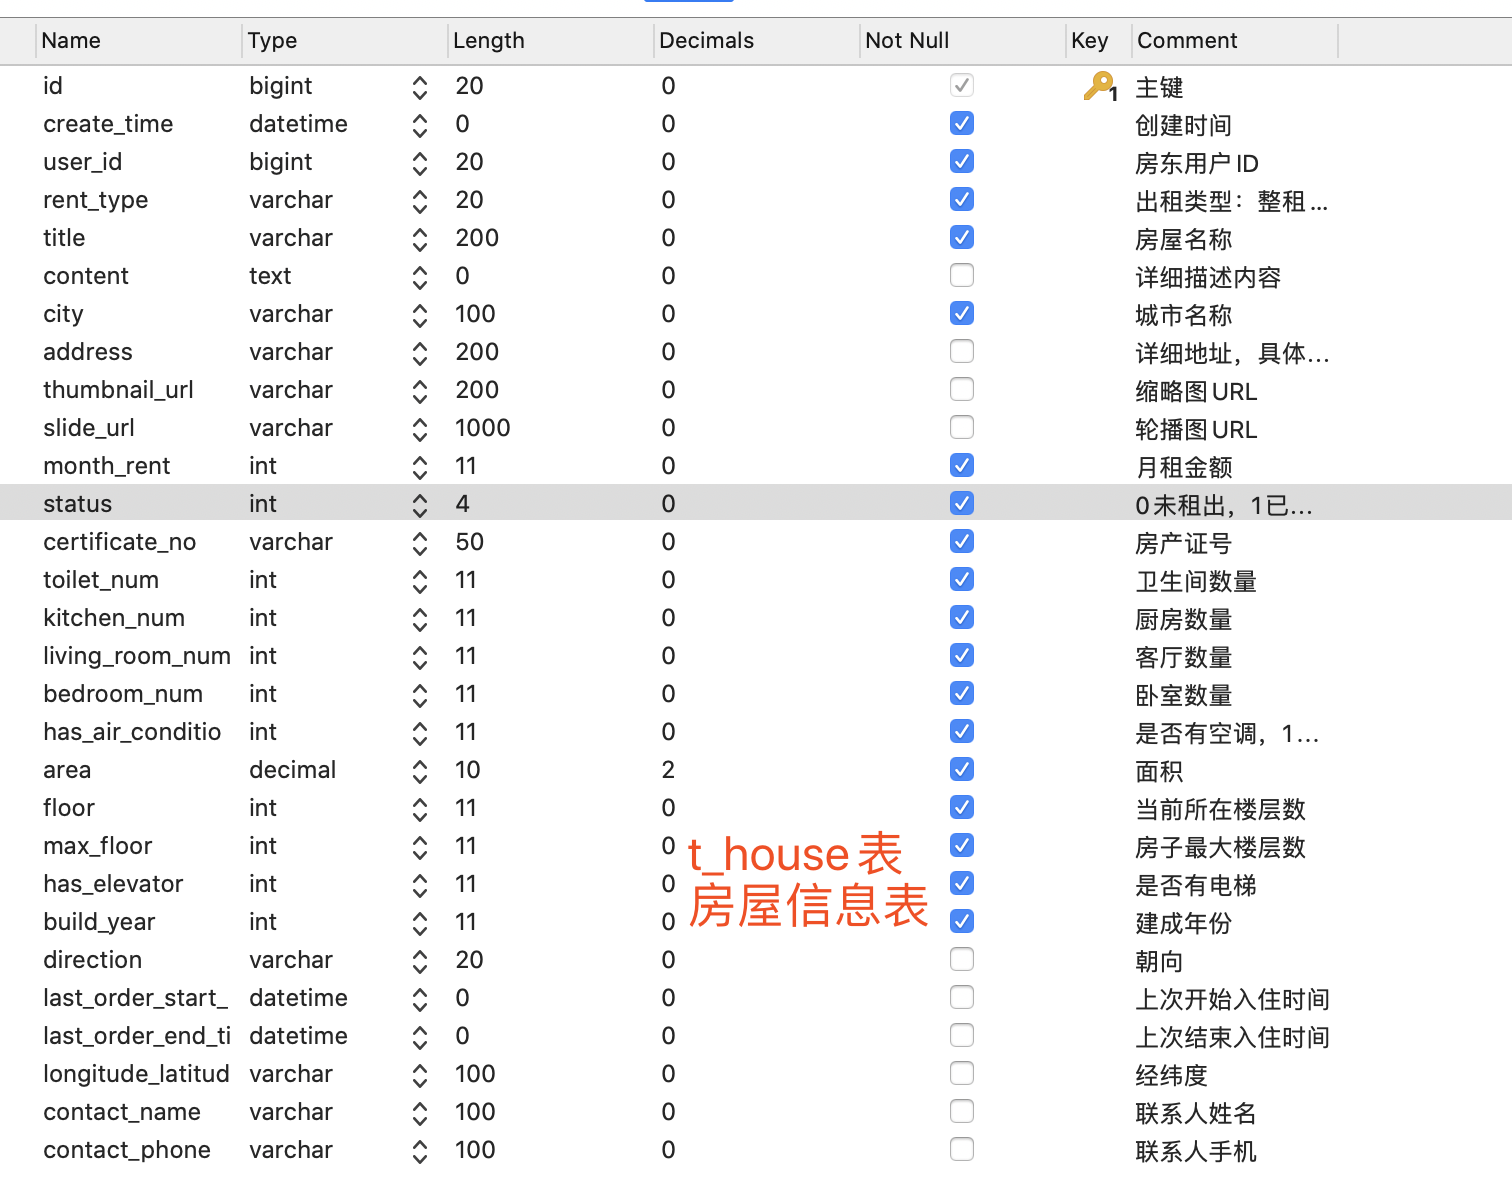1512x1194 pixels.
Task: Enable Not Null for address field
Action: 962,352
